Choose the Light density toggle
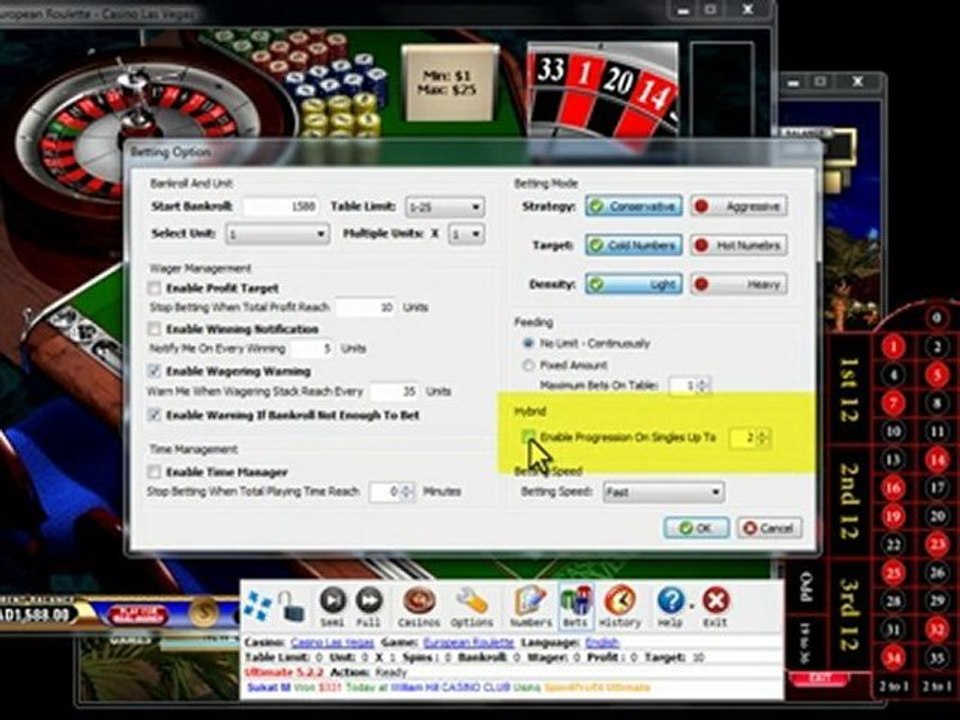This screenshot has height=720, width=960. 634,285
